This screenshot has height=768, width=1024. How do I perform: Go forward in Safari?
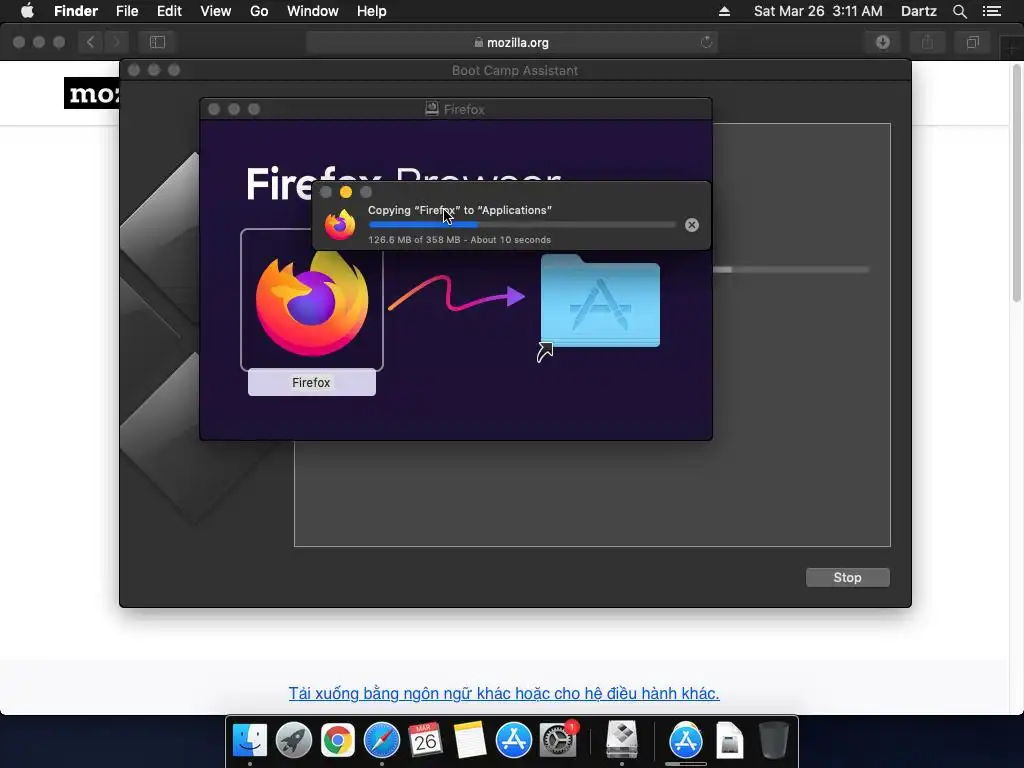(116, 42)
